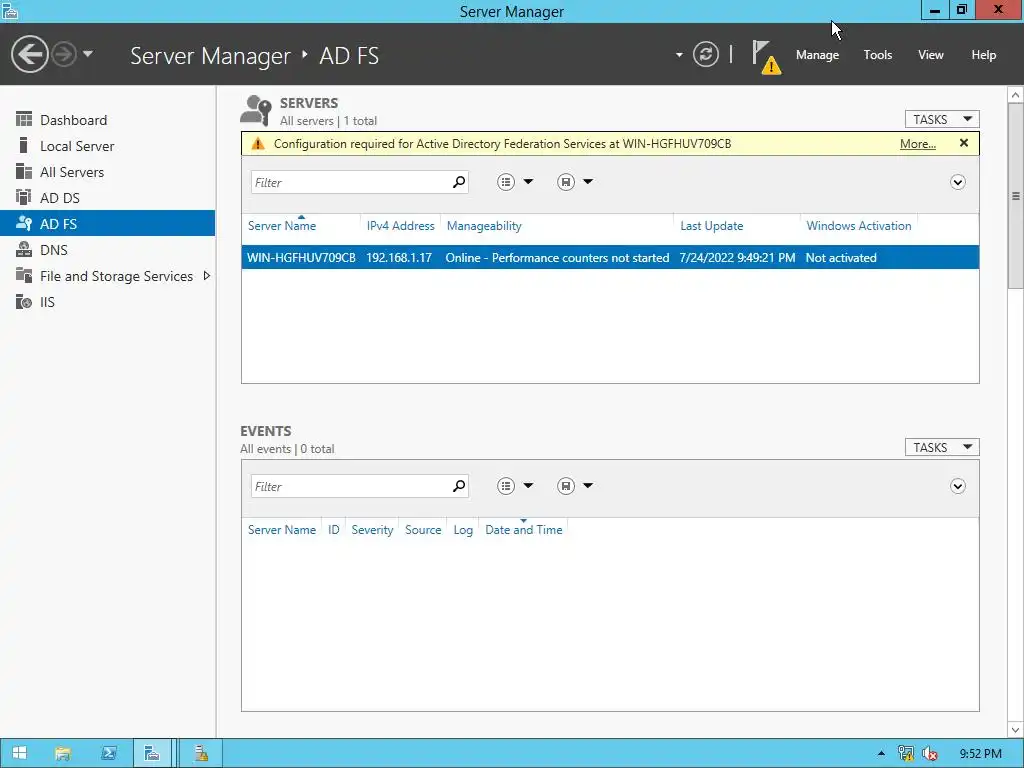Select the WIN-HGFHUV709CB server row

click(x=610, y=257)
